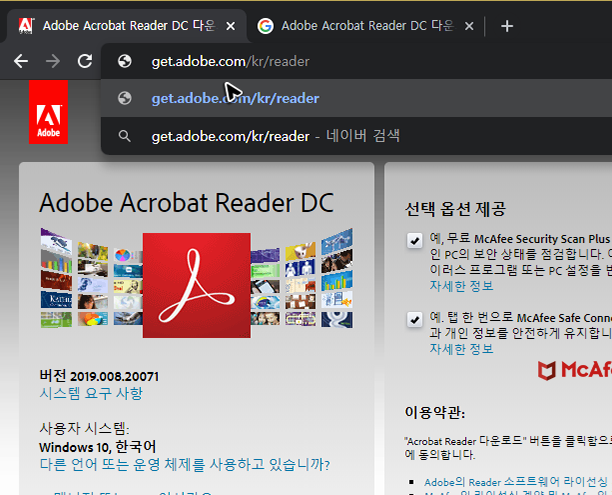This screenshot has height=495, width=612.
Task: Click the magnifier icon in the Naver search suggestion
Action: pos(125,136)
